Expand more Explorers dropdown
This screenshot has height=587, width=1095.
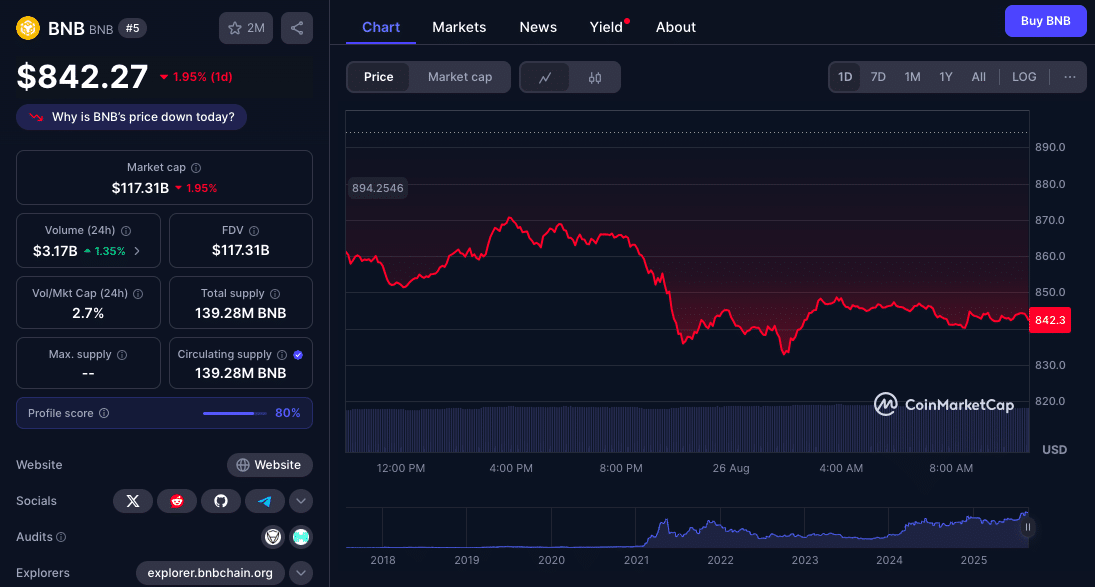click(301, 573)
